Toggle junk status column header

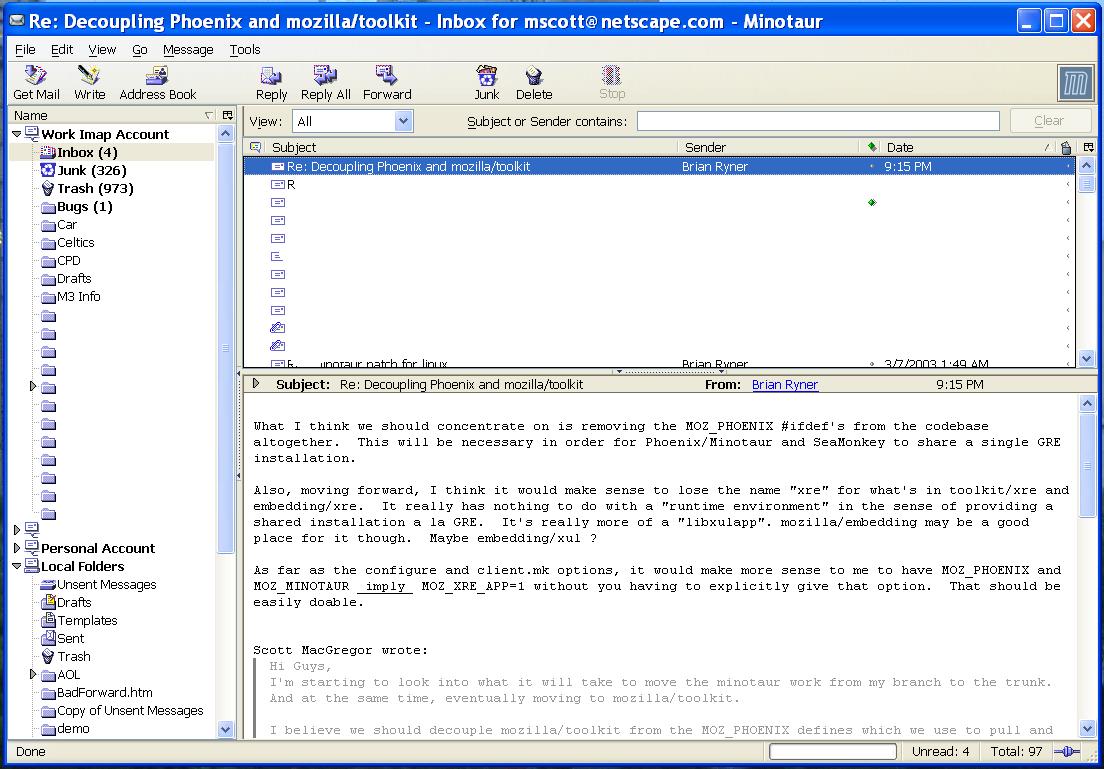pos(1066,147)
